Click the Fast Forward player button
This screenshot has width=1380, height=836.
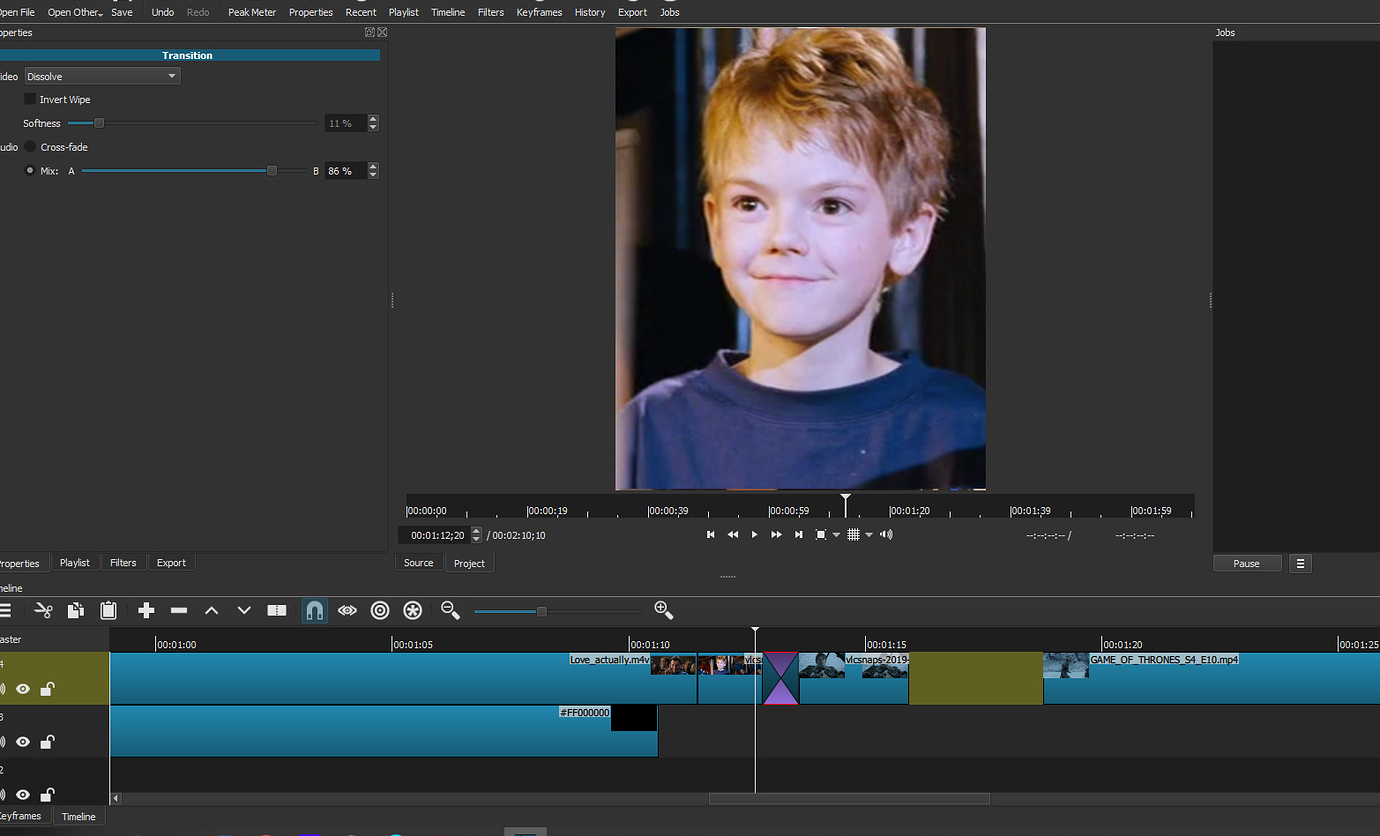click(x=777, y=535)
